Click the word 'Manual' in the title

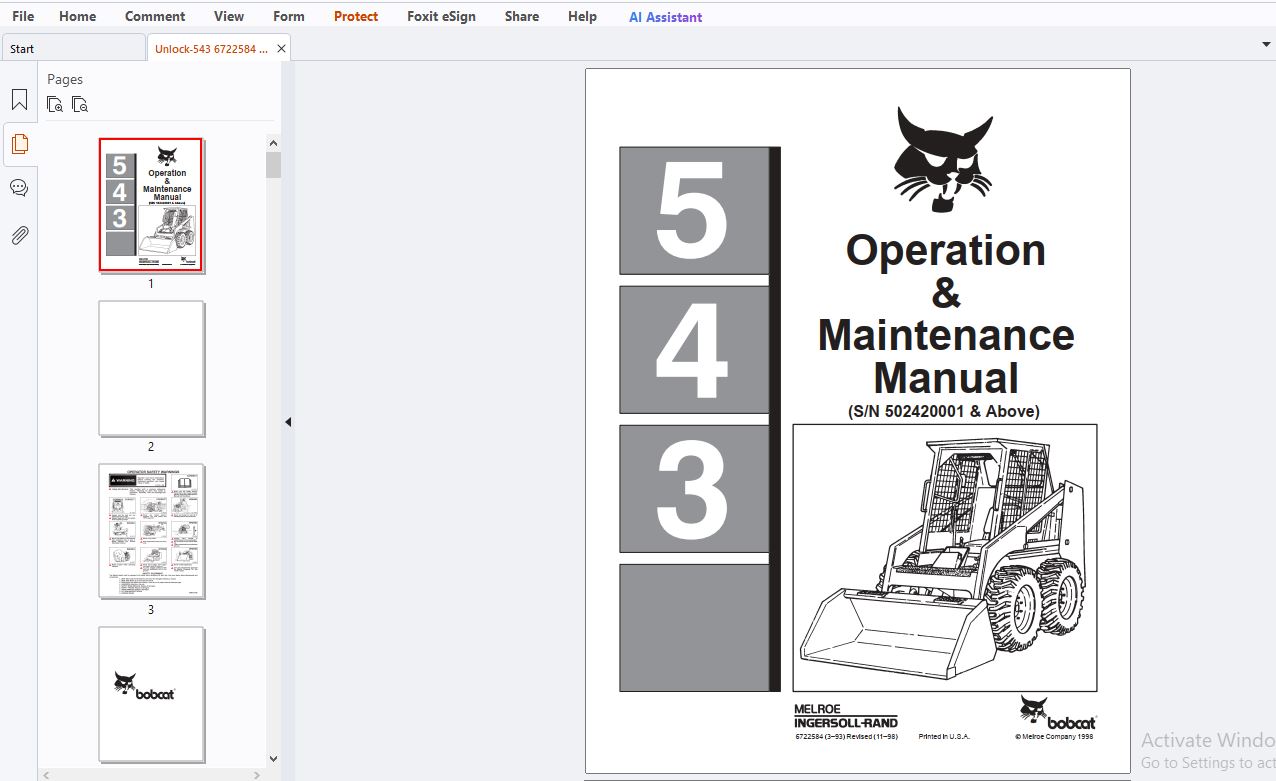946,378
